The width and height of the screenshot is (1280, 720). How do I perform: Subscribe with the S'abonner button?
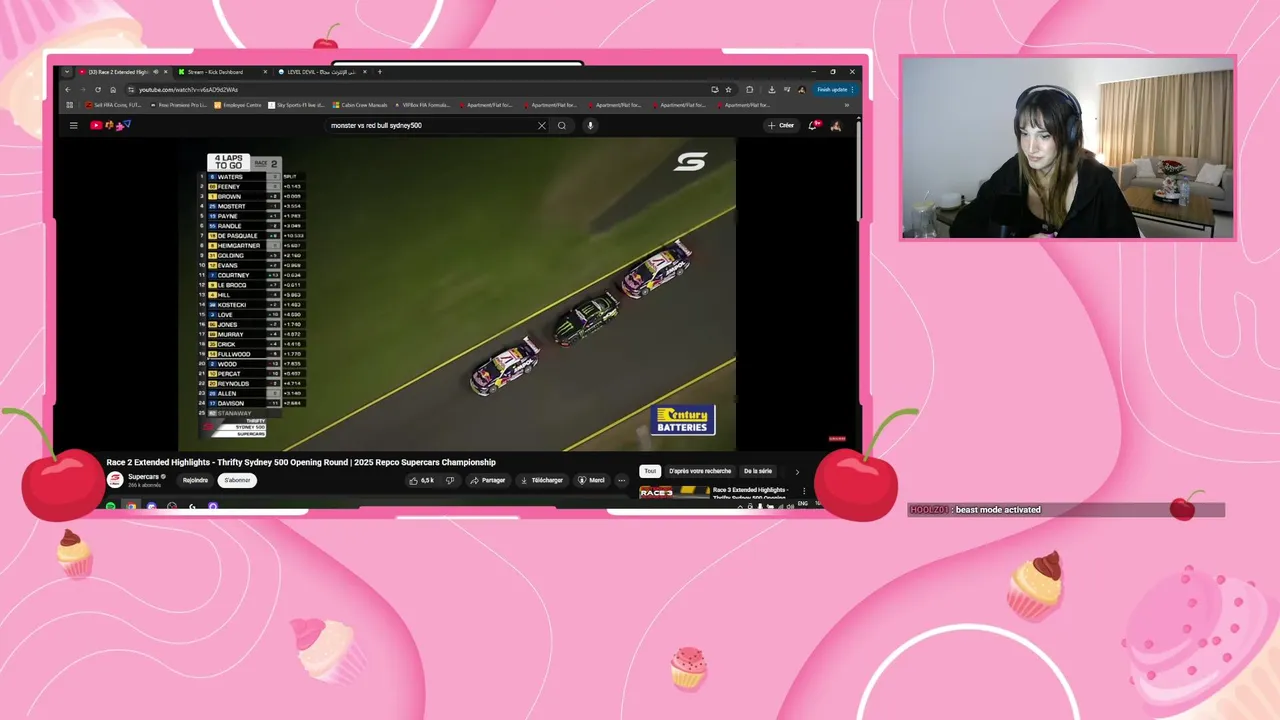(x=237, y=480)
